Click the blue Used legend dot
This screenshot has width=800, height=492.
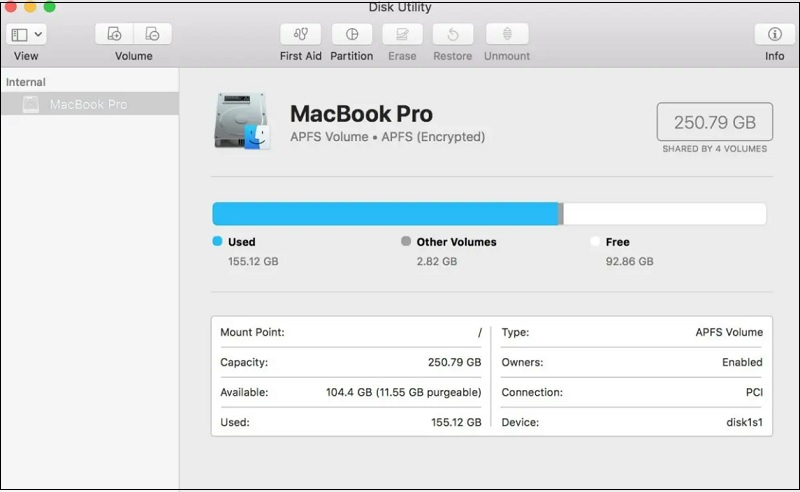(x=217, y=241)
